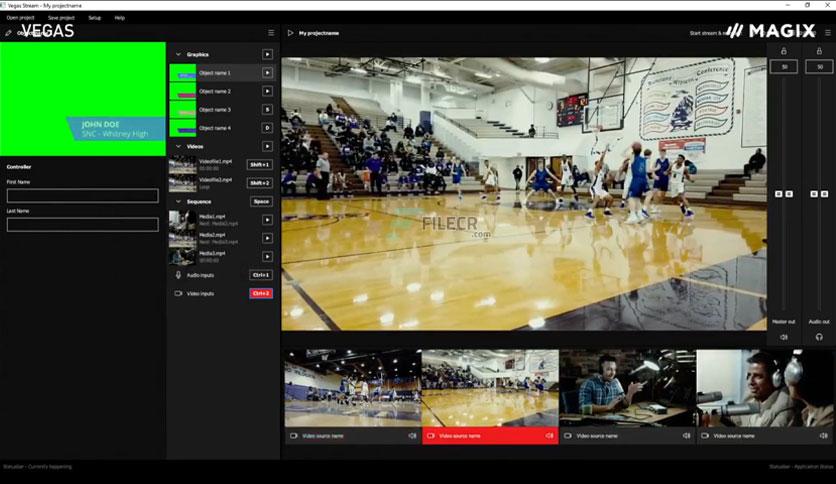This screenshot has height=484, width=836.
Task: Click the Master out fader right handle
Action: click(789, 194)
